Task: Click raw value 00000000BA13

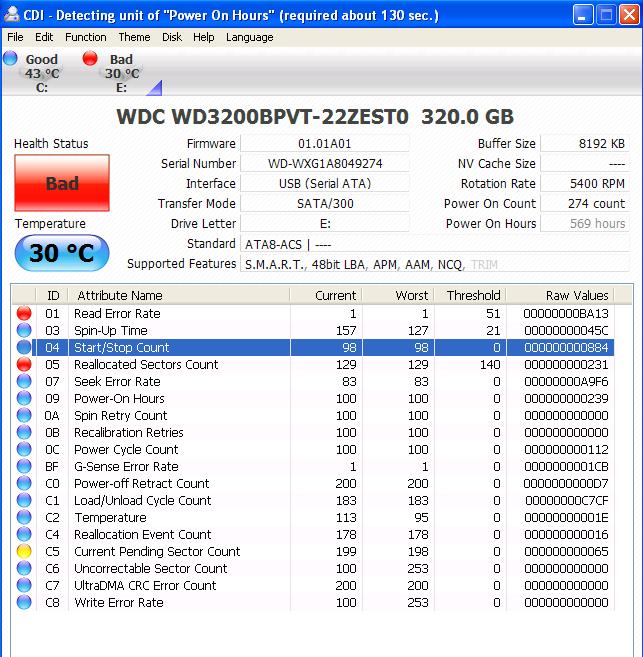Action: tap(566, 313)
